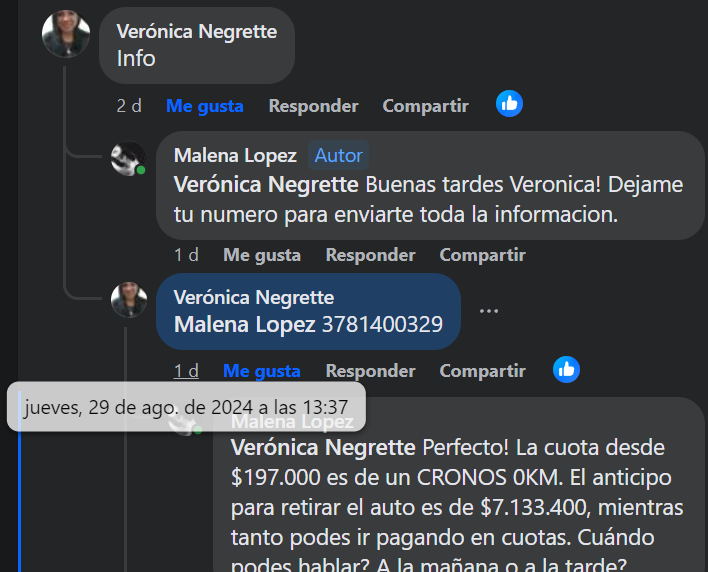Select the Info comment text
The width and height of the screenshot is (708, 572).
136,59
